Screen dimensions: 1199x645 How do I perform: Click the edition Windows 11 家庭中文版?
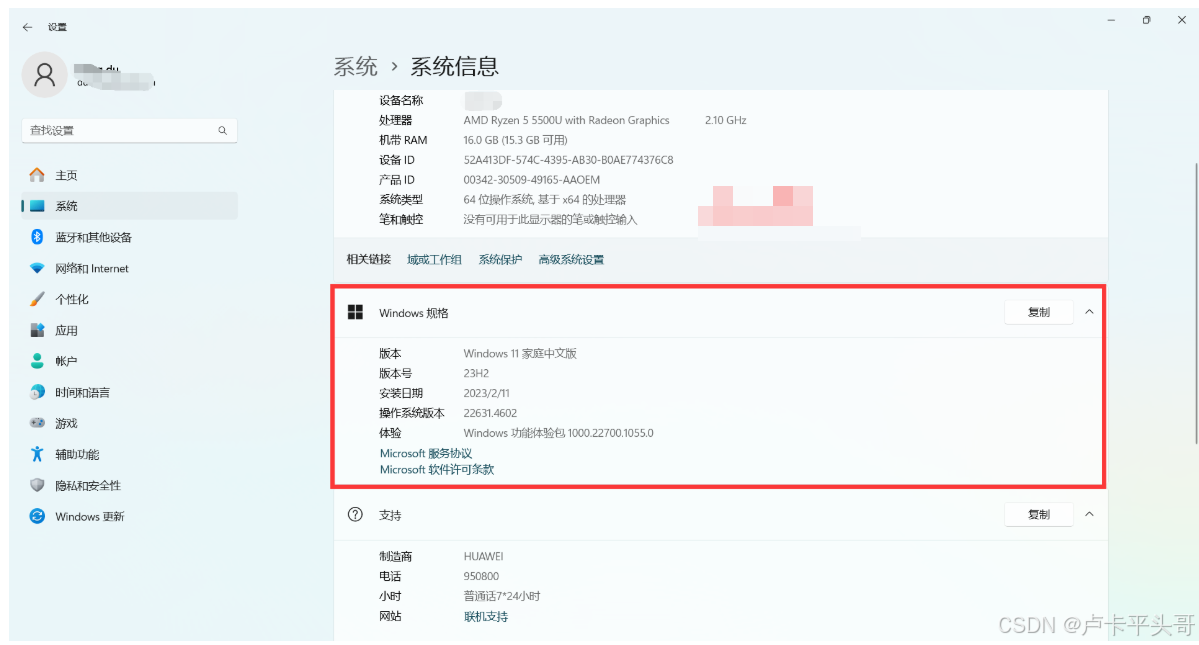pyautogui.click(x=520, y=353)
